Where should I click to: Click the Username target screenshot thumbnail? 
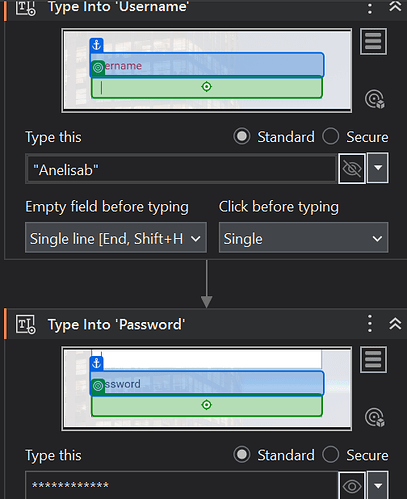tap(207, 70)
